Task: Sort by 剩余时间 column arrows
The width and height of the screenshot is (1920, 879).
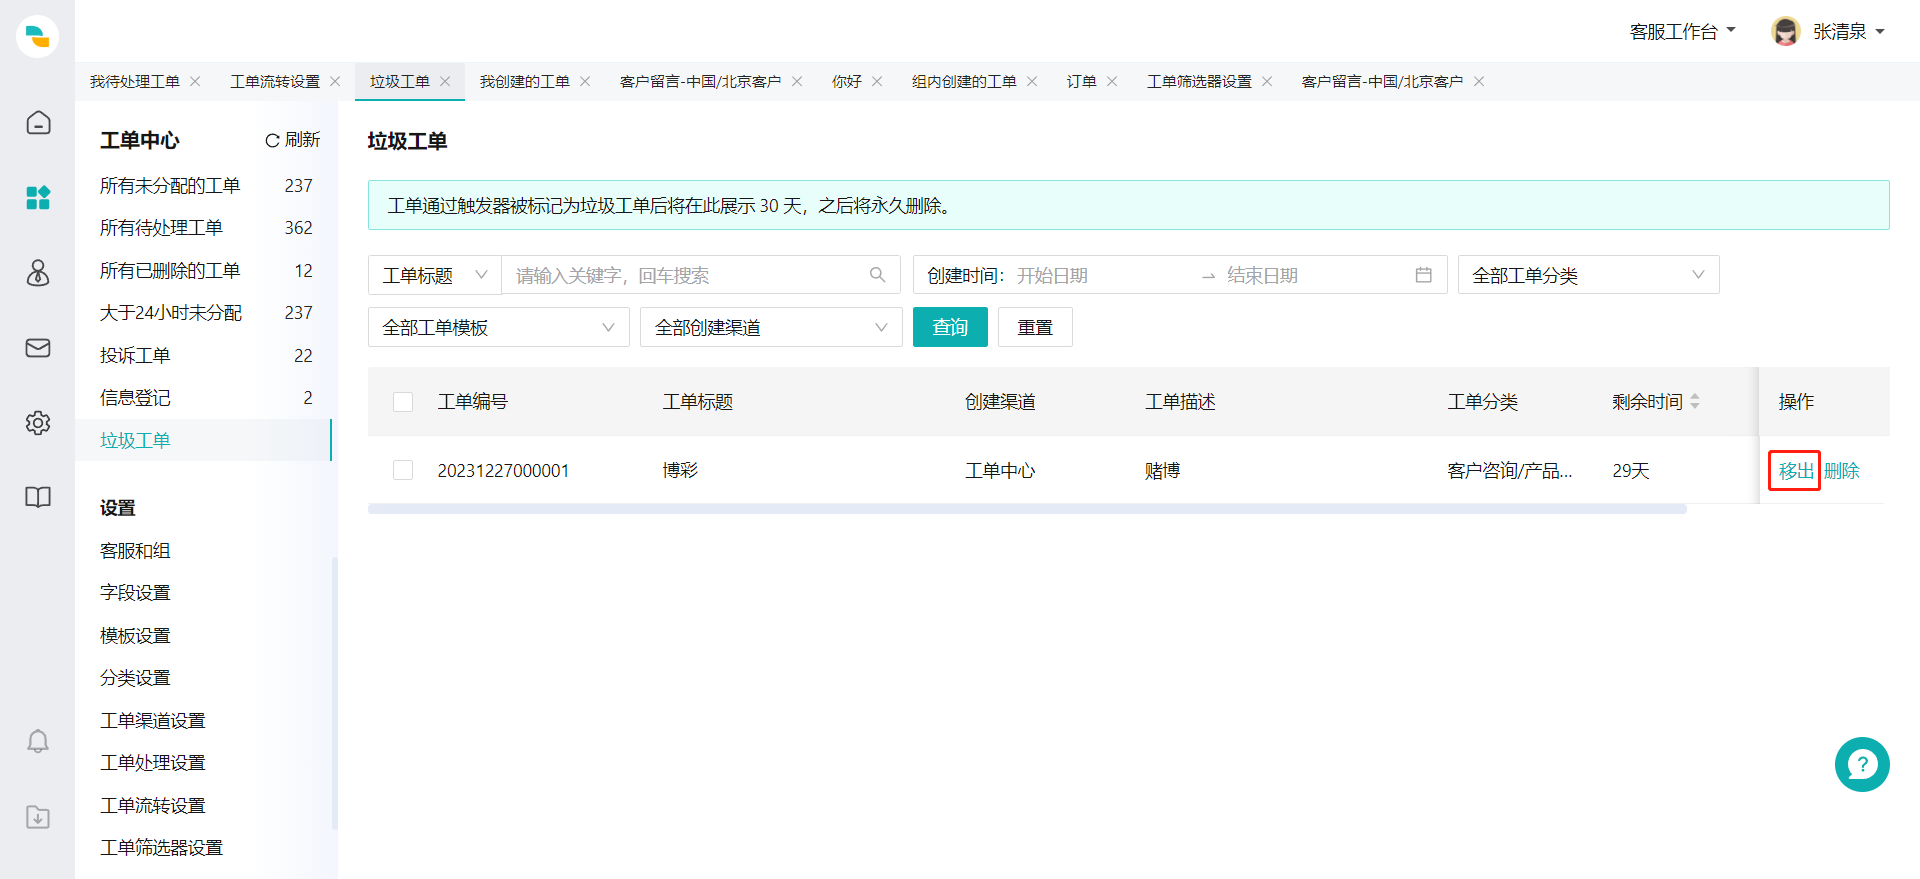Action: (x=1695, y=401)
